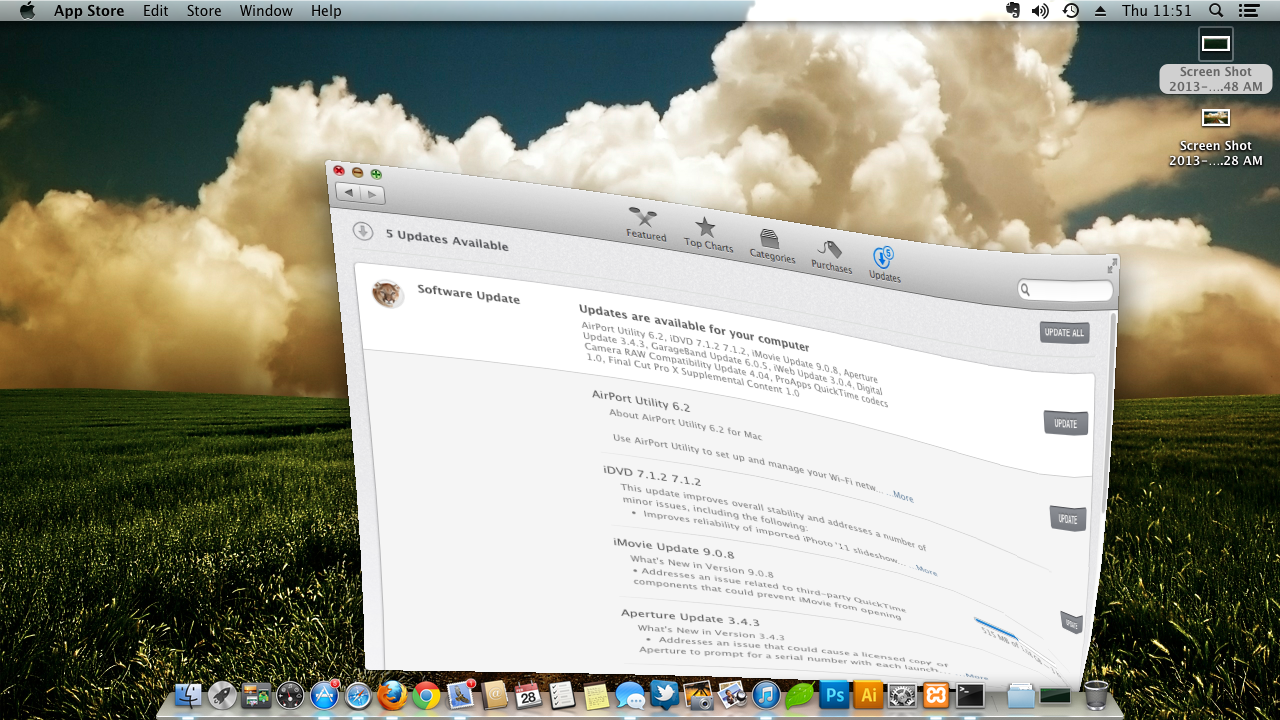Image resolution: width=1280 pixels, height=720 pixels.
Task: Click the Aperture Update button
Action: tap(1071, 622)
